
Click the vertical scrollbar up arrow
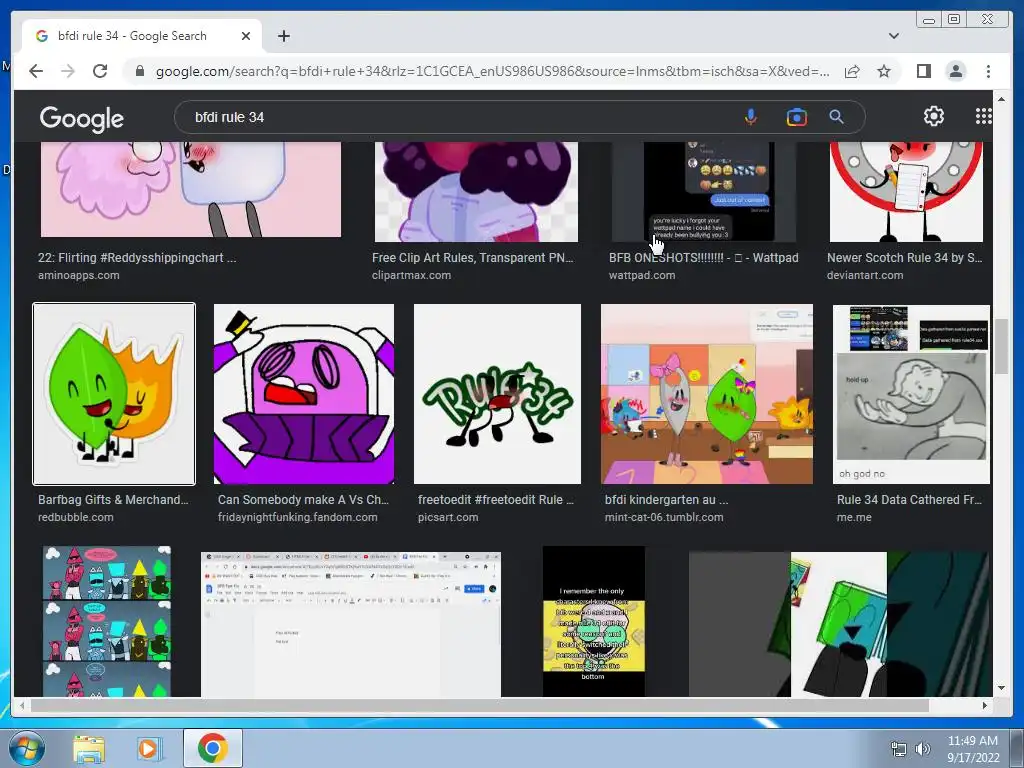point(1001,99)
